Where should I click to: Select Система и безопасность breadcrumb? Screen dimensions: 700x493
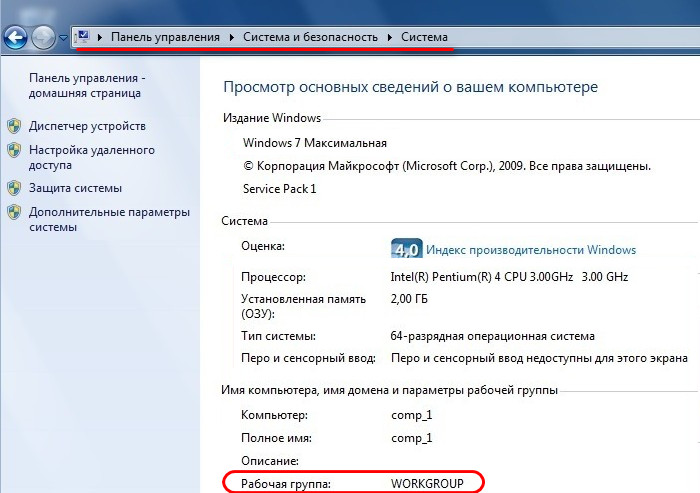[x=310, y=37]
